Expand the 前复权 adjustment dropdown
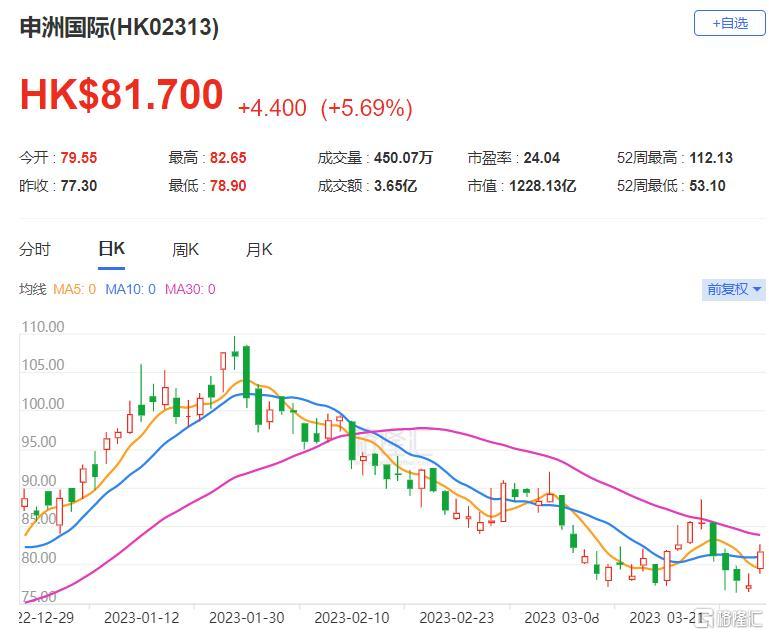769x635 pixels. pos(734,289)
